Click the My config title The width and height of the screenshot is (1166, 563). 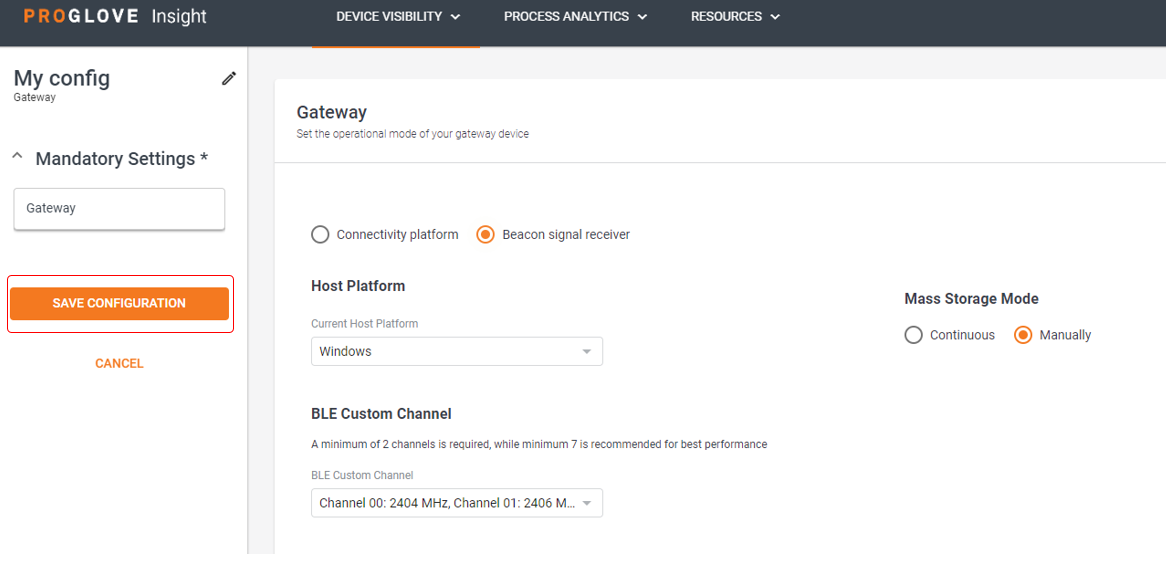click(62, 78)
